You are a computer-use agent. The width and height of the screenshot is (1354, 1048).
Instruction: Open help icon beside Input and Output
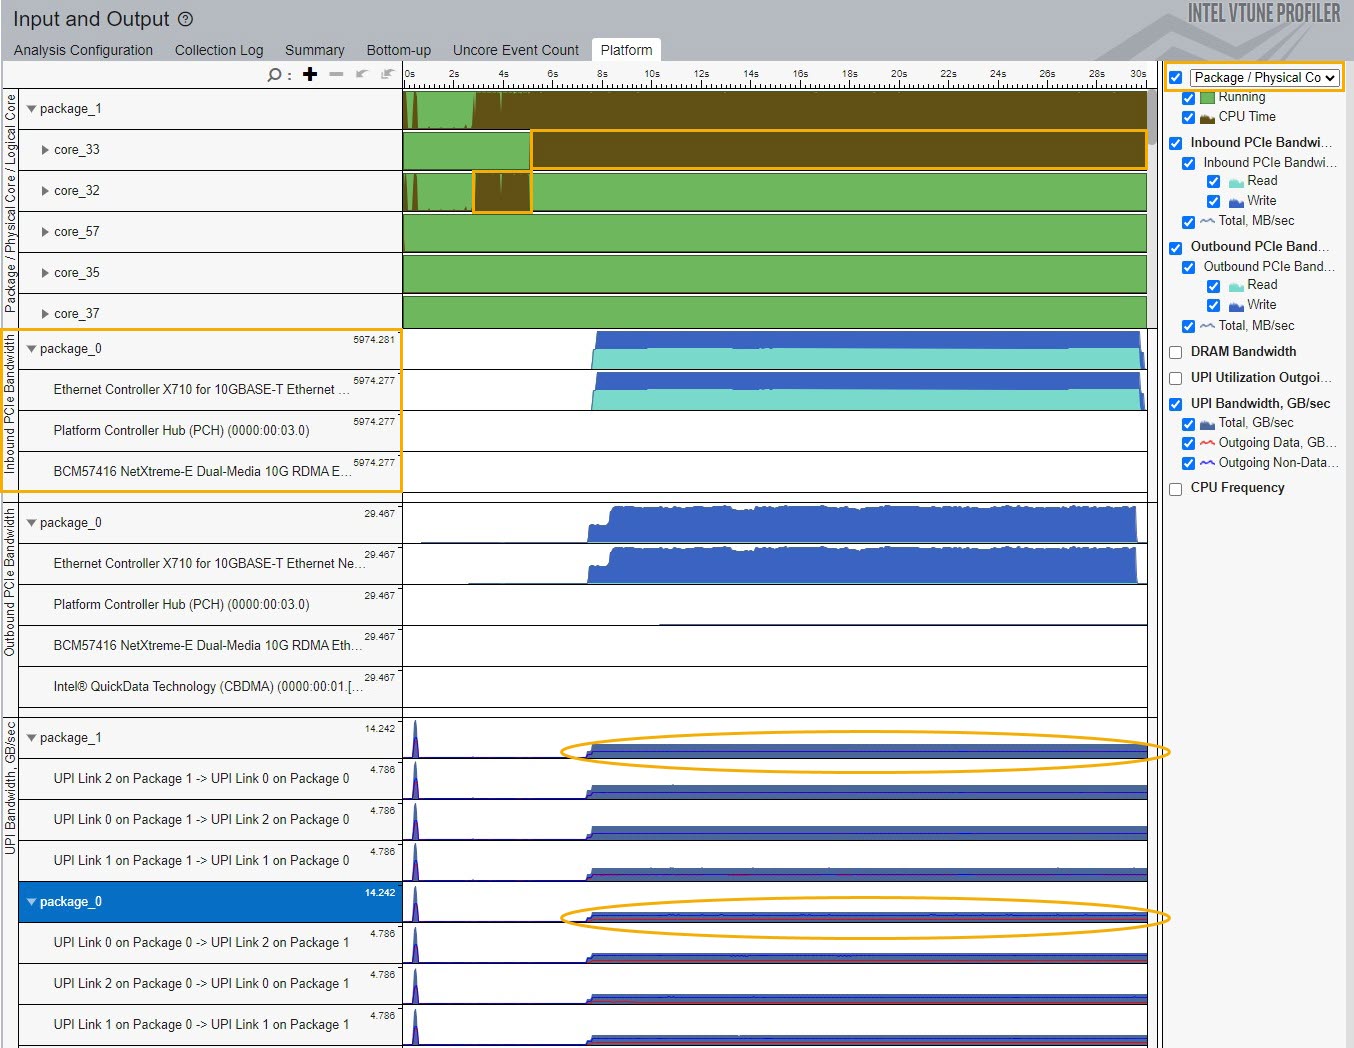185,19
